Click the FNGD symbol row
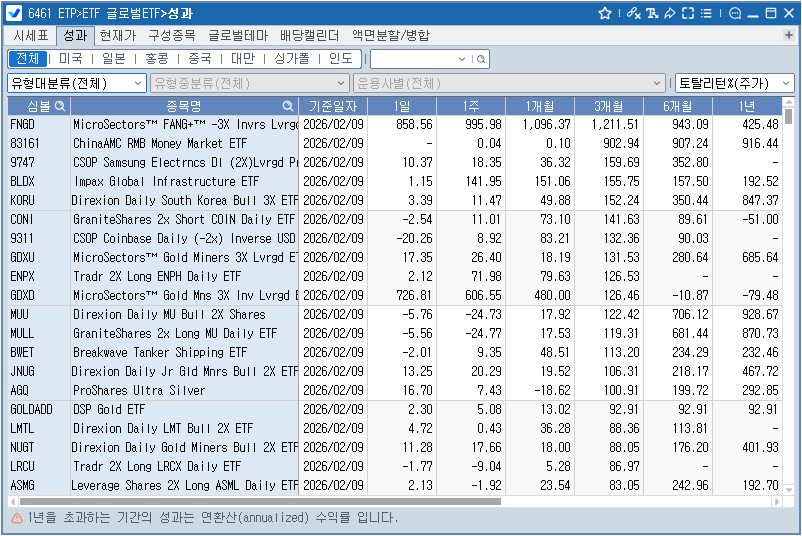Image resolution: width=802 pixels, height=536 pixels. pyautogui.click(x=22, y=125)
